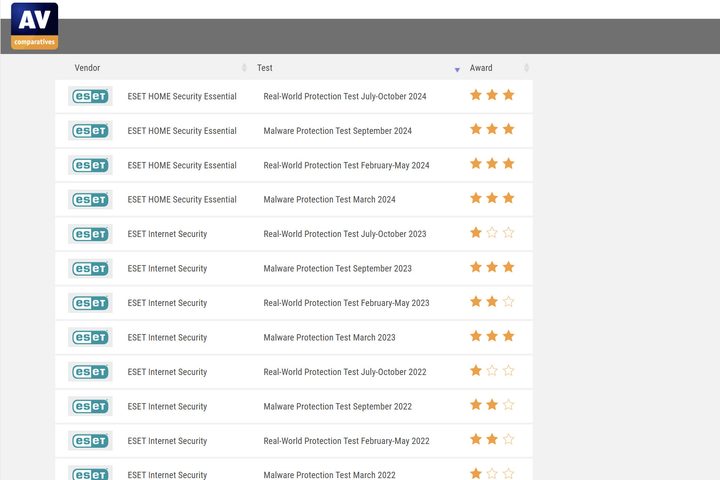This screenshot has width=720, height=480.
Task: Sort the table by Vendor column
Action: click(x=87, y=68)
